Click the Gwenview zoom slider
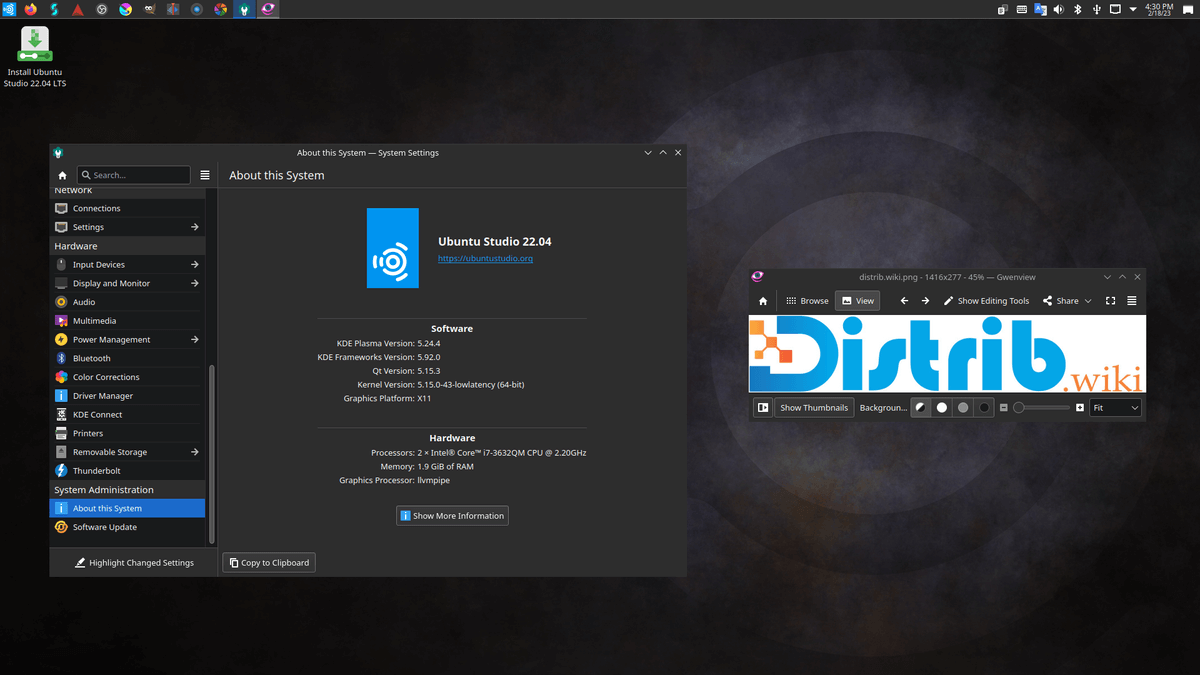Viewport: 1200px width, 675px height. pos(1041,408)
